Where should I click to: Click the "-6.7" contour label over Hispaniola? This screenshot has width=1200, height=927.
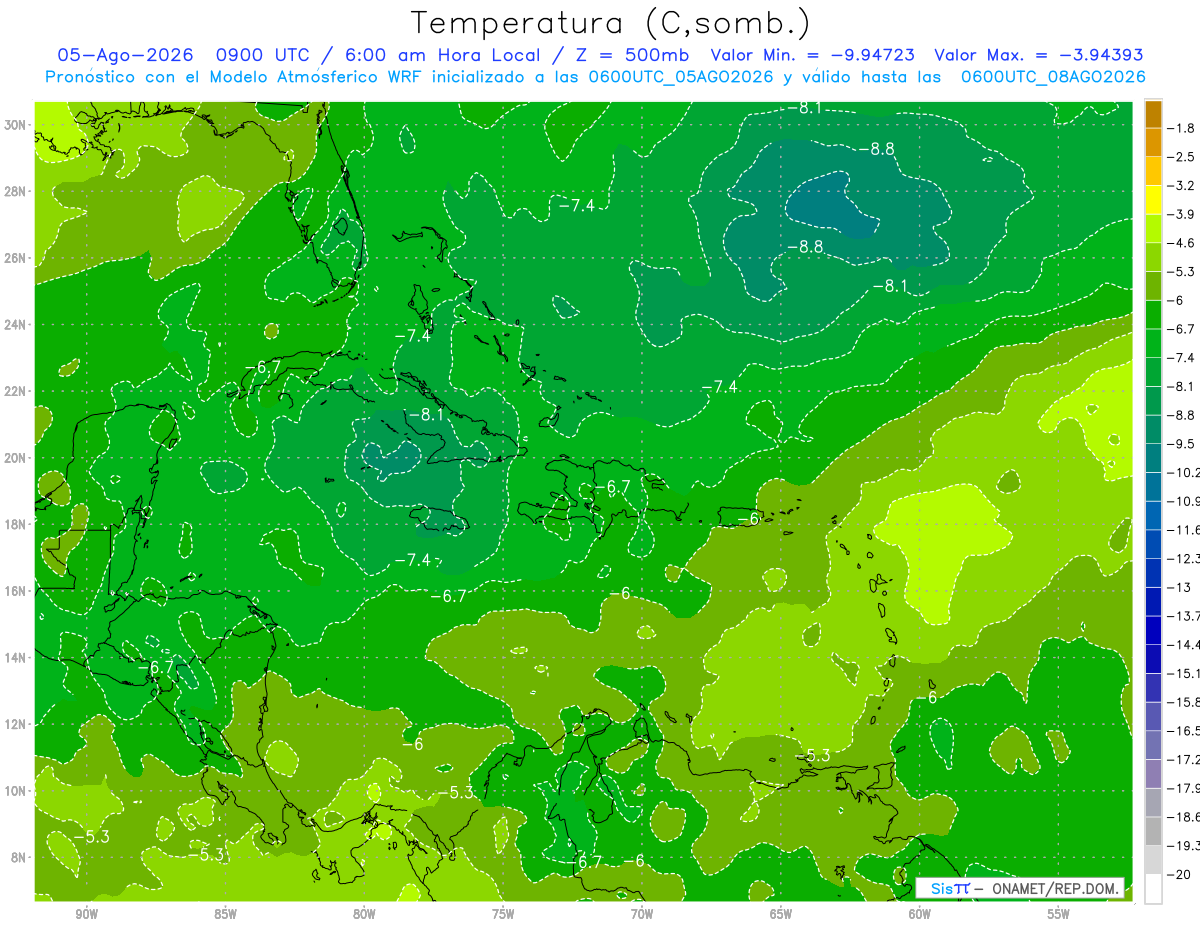[612, 487]
